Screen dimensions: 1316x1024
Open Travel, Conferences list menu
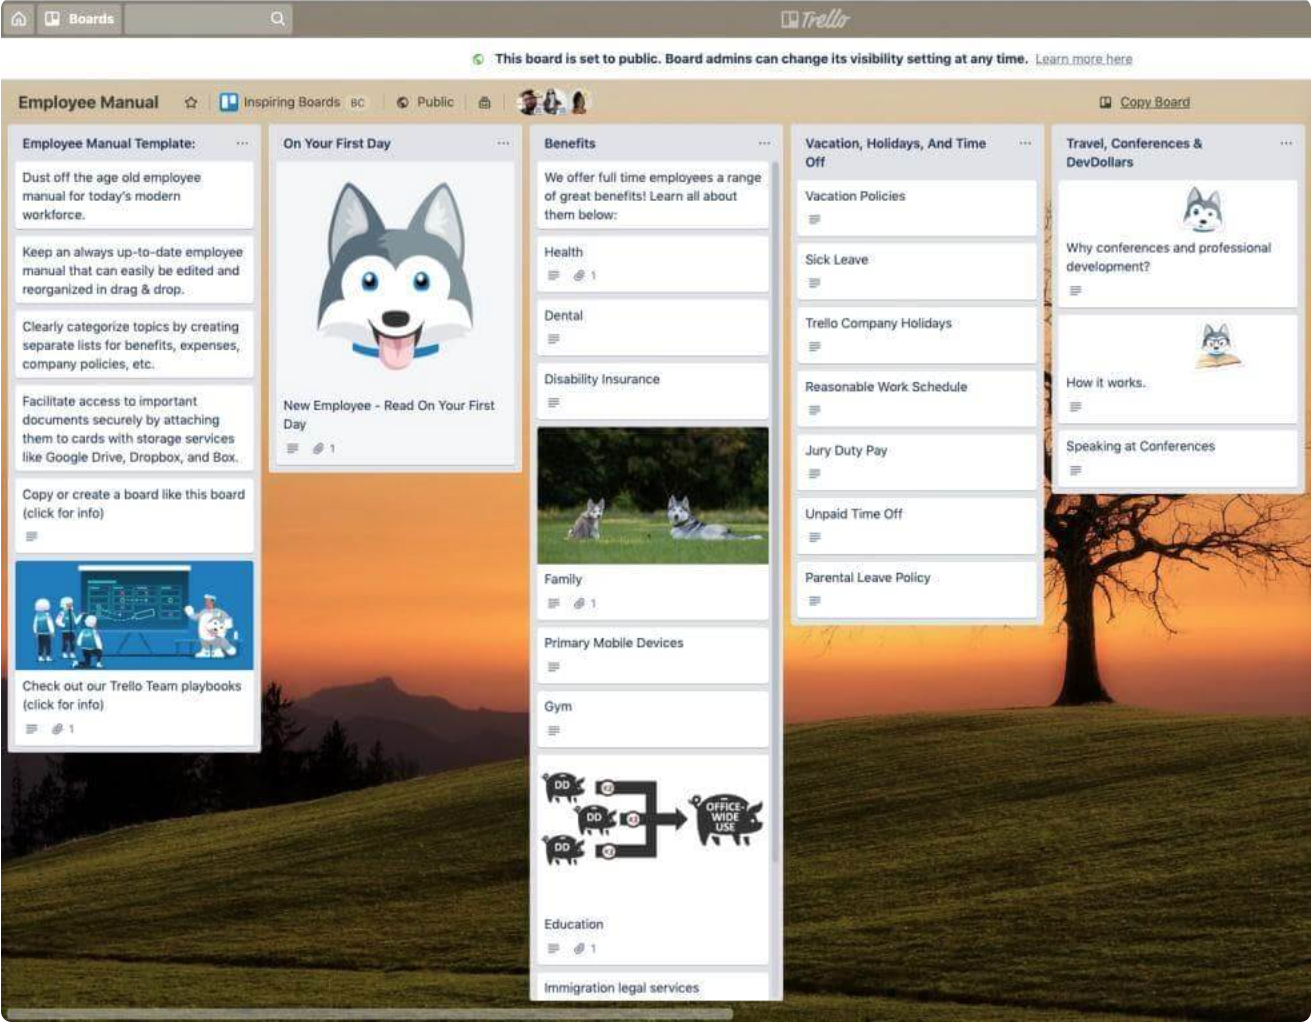[x=1286, y=143]
